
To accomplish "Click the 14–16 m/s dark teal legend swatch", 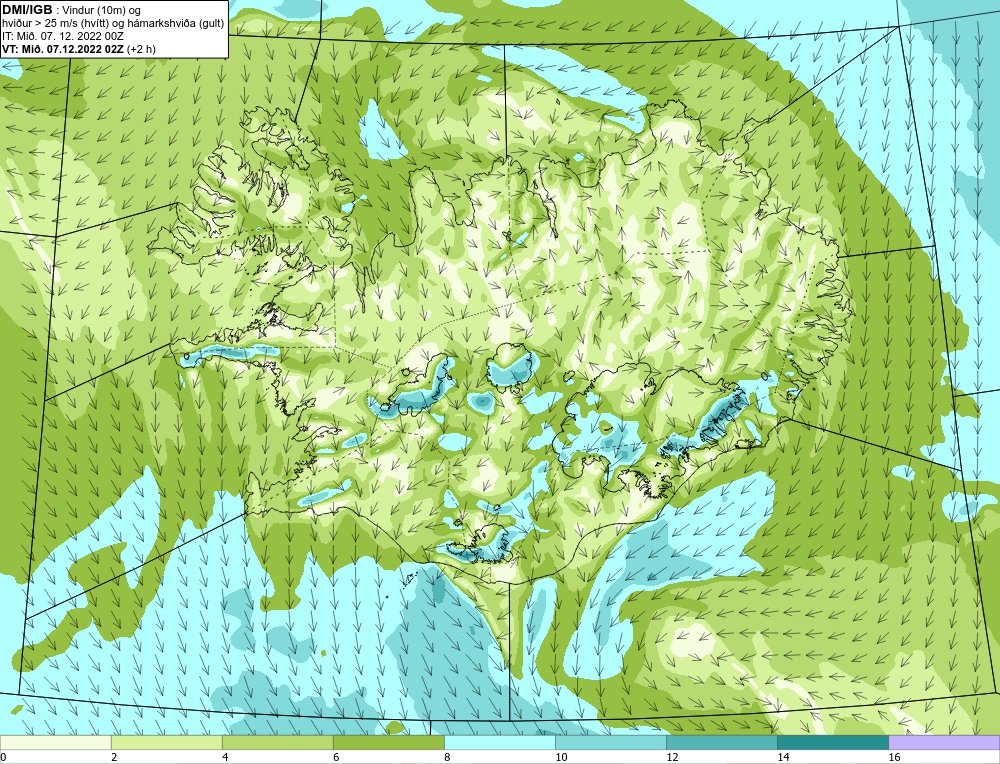I will (832, 742).
